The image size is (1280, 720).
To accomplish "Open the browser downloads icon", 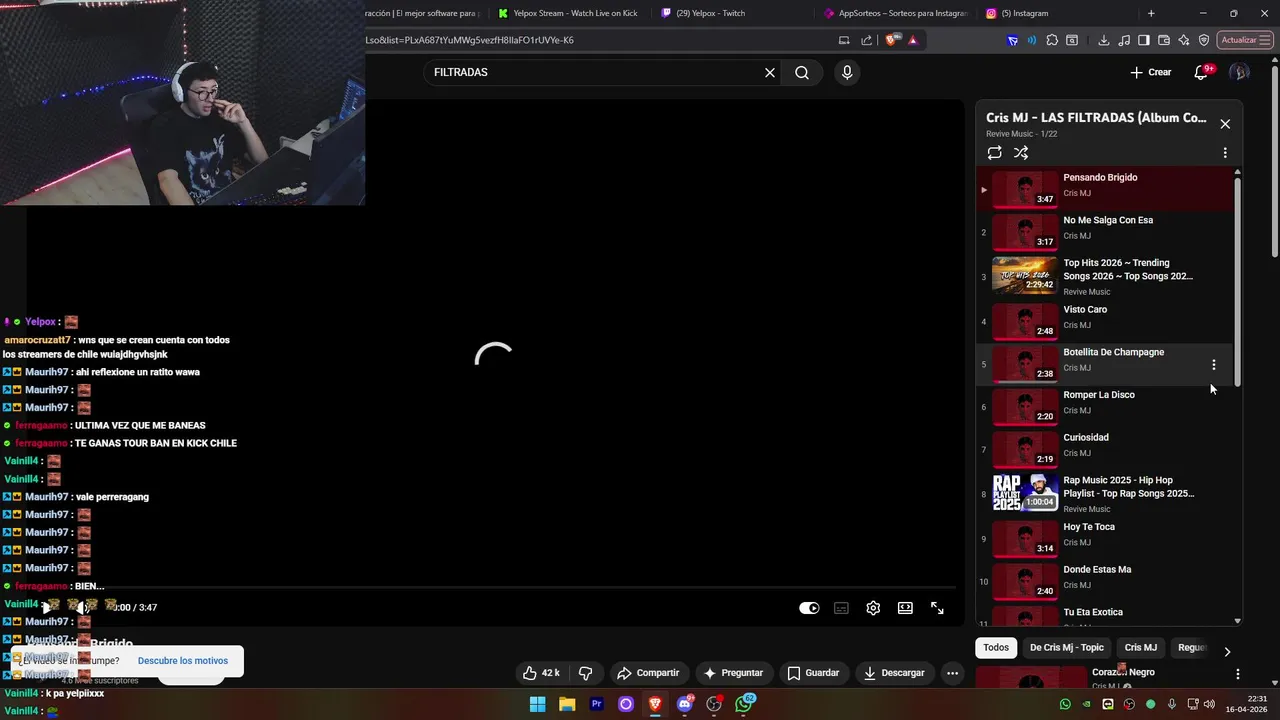I will tap(1103, 40).
